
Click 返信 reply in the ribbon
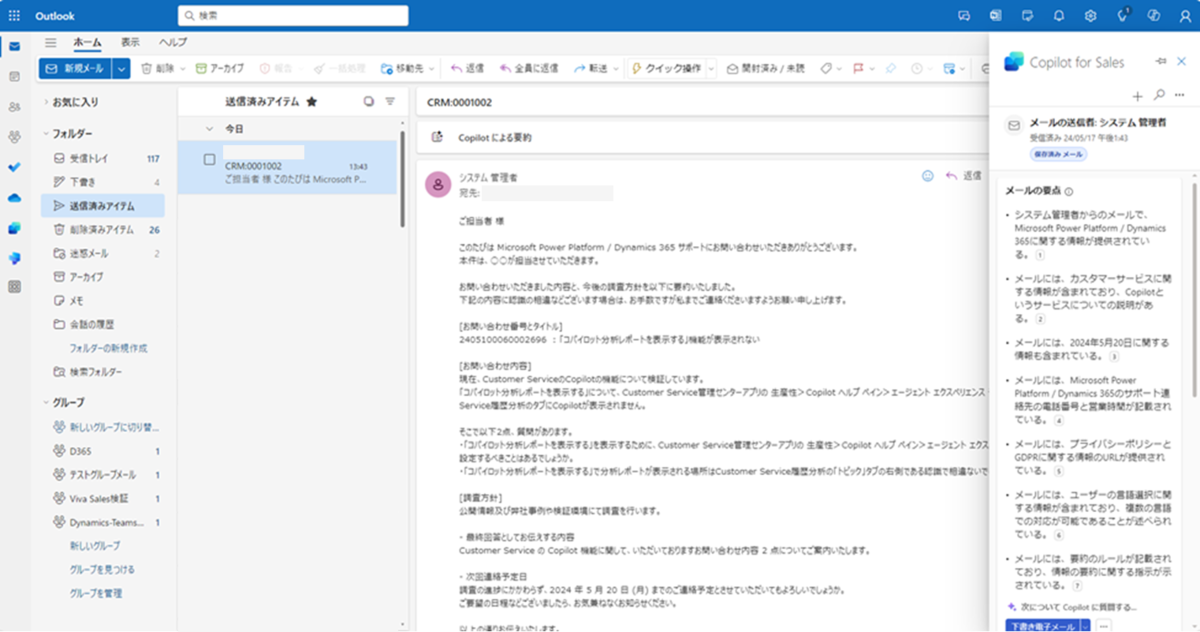pyautogui.click(x=467, y=68)
